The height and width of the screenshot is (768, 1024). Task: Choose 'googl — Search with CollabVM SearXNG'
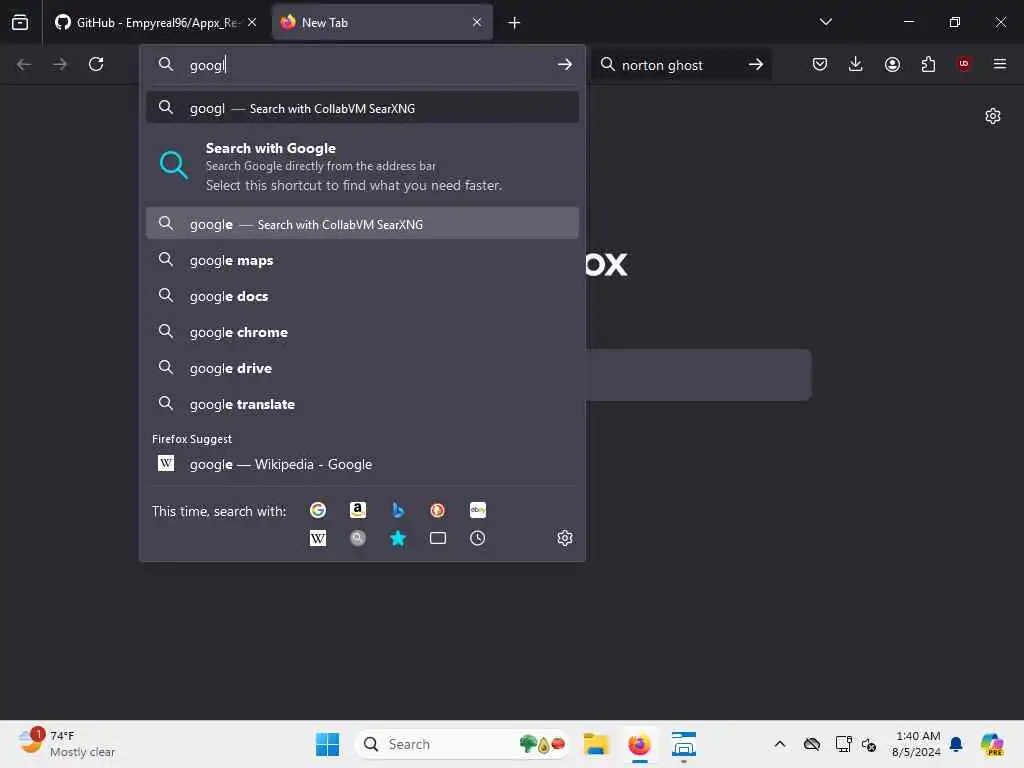point(362,108)
